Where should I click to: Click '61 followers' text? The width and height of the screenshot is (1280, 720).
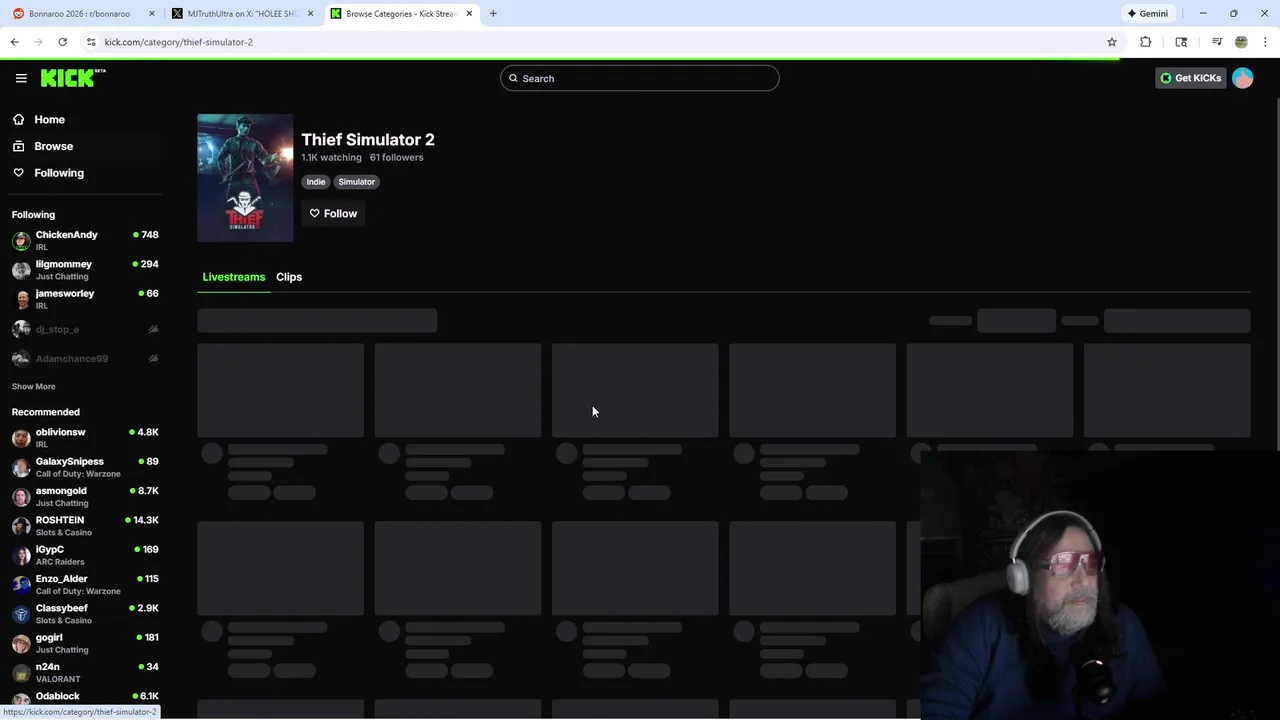[396, 158]
